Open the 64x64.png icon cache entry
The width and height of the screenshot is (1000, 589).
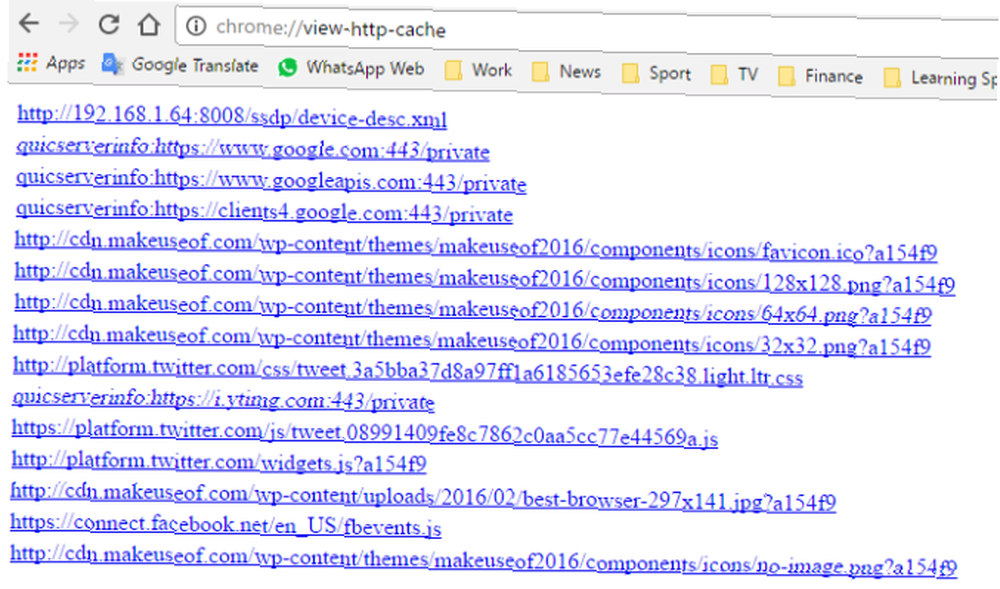tap(473, 309)
